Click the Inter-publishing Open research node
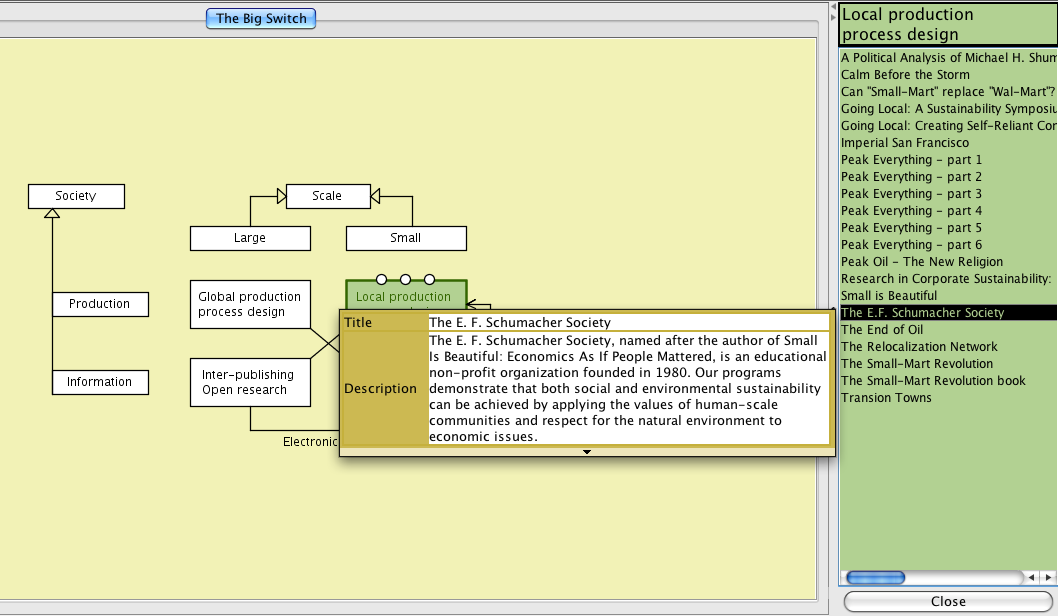 250,382
